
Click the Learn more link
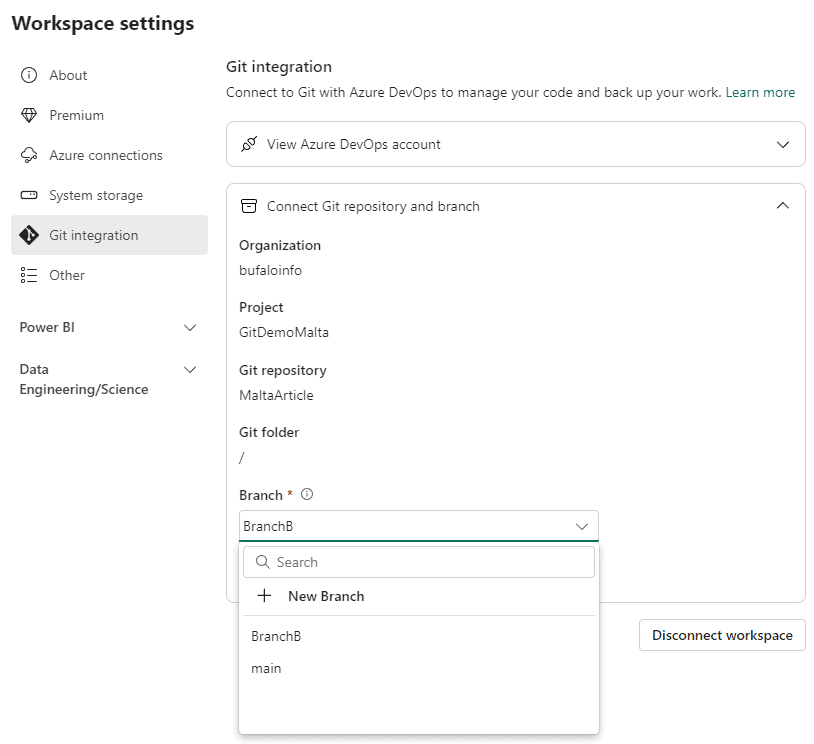[x=760, y=92]
